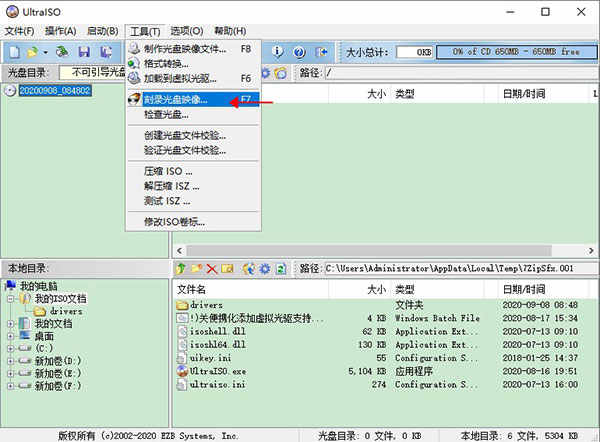Open the 操作(A) menu
The image size is (600, 442).
60,31
